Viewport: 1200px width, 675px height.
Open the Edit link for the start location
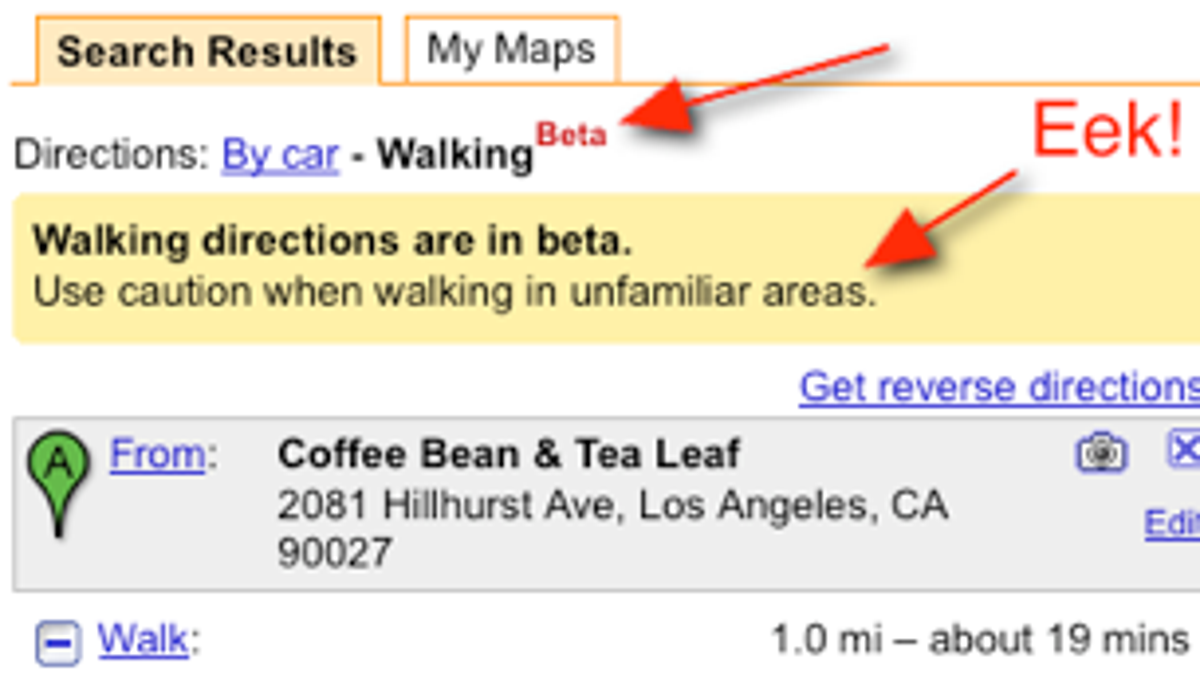coord(1172,523)
